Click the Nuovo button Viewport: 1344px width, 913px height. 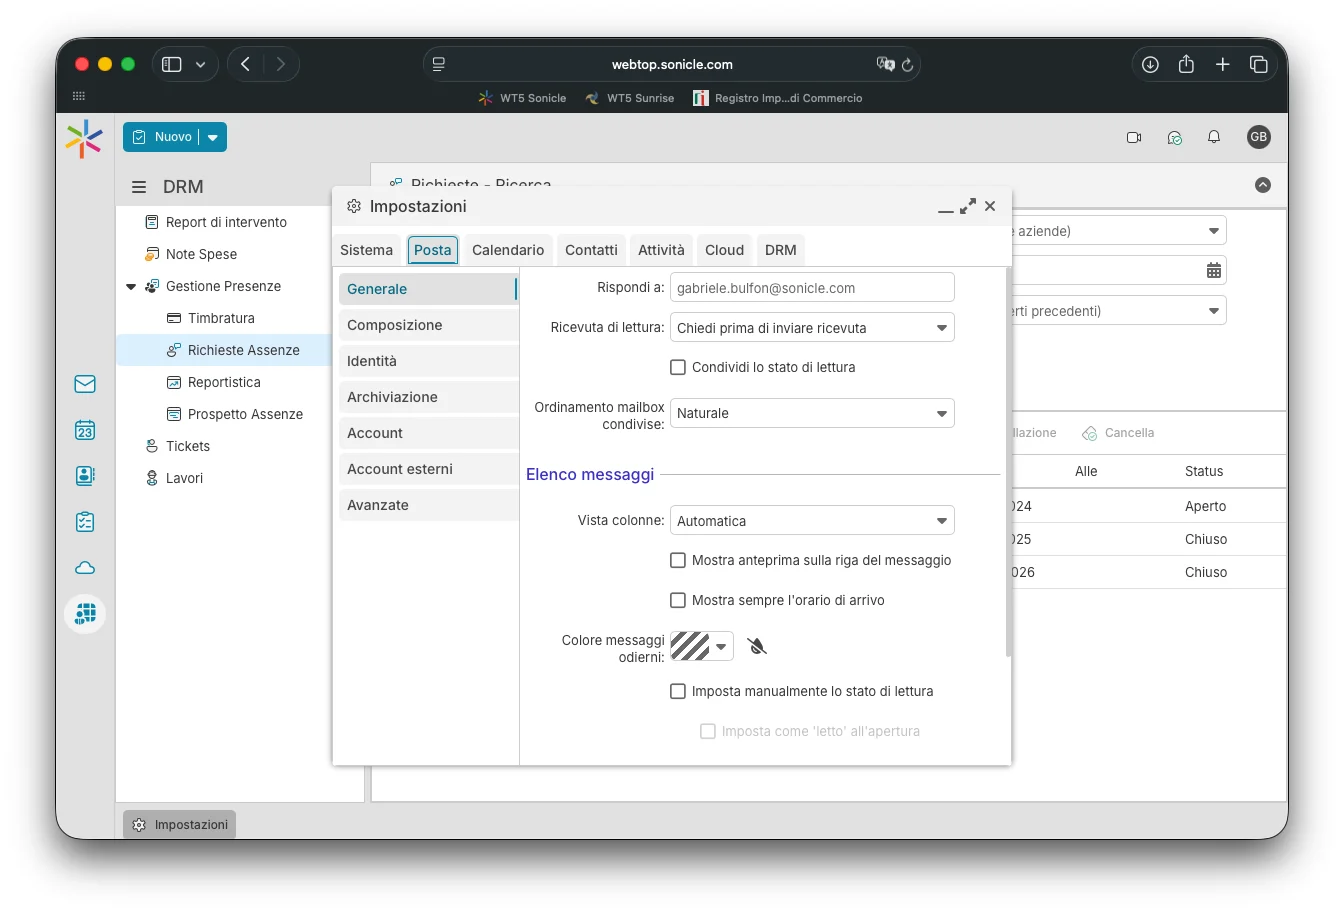[x=163, y=137]
